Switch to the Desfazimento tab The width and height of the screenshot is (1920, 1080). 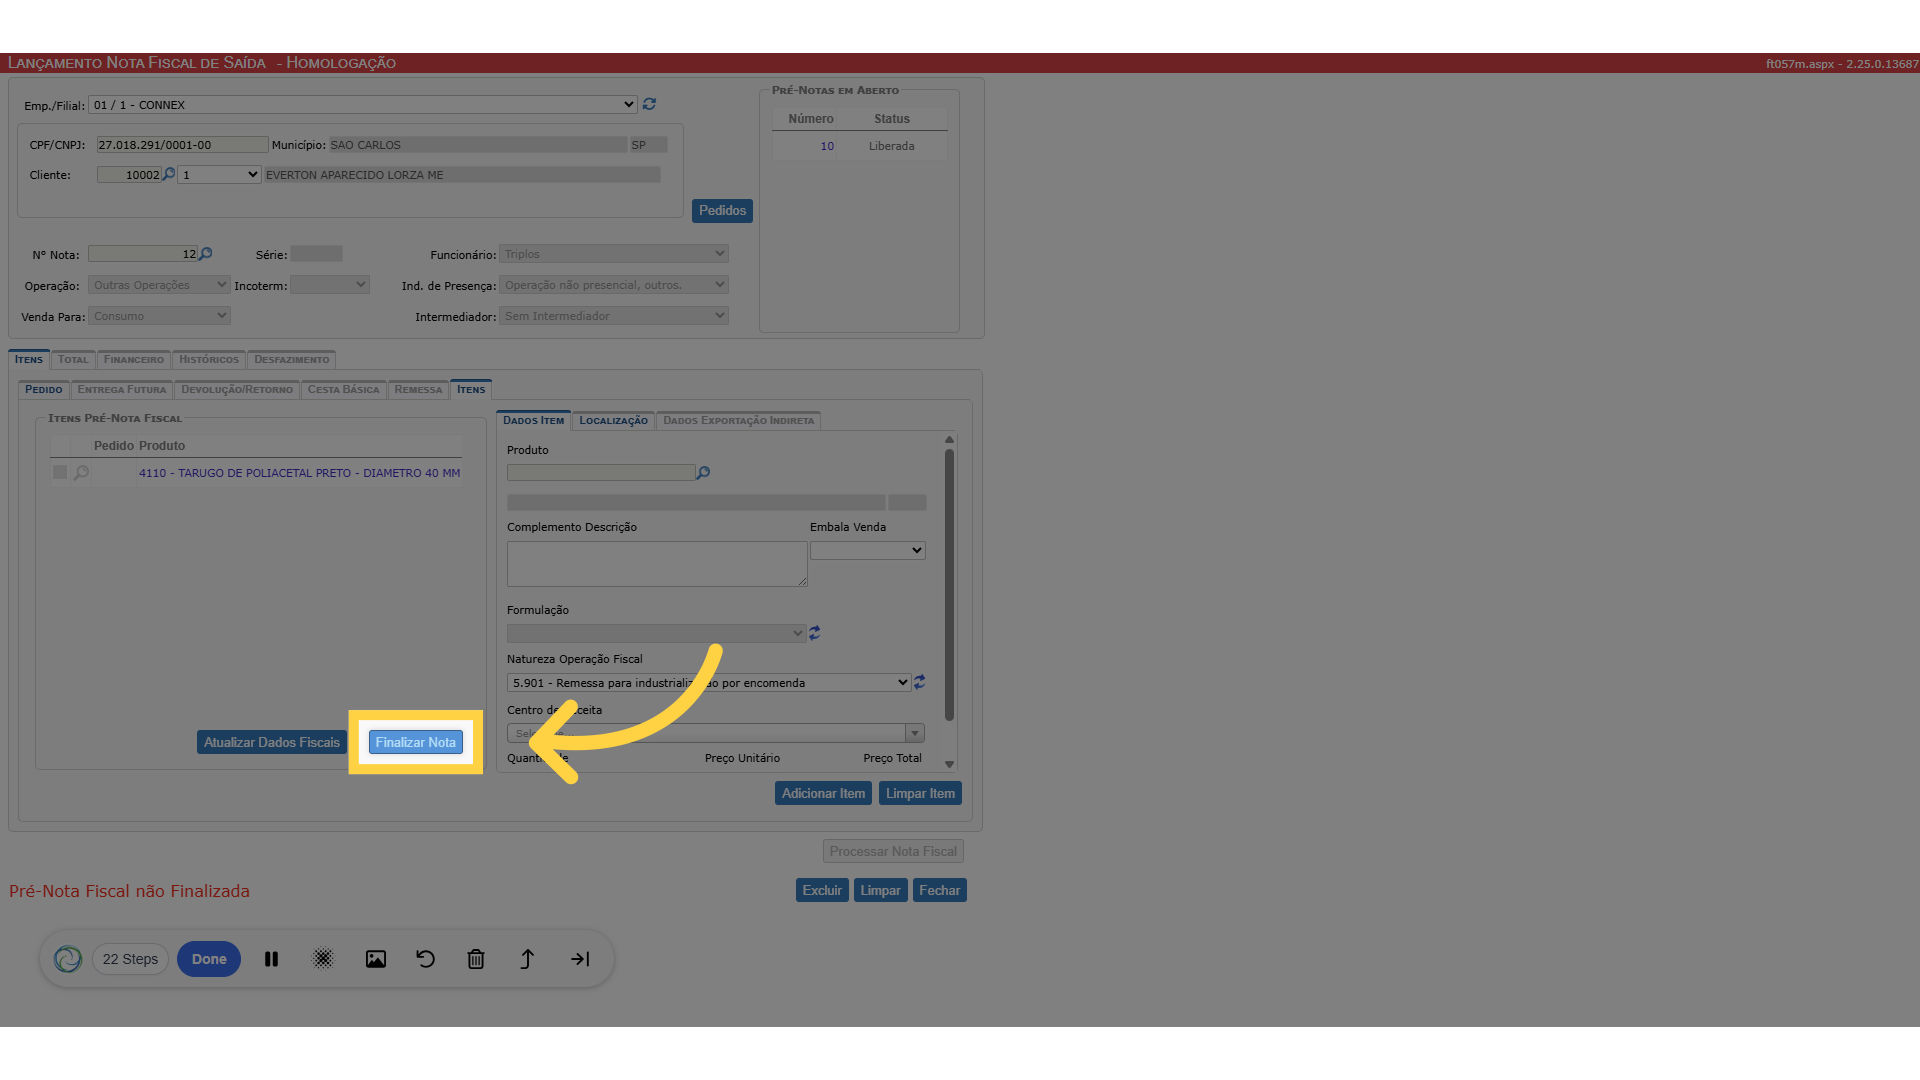point(292,360)
